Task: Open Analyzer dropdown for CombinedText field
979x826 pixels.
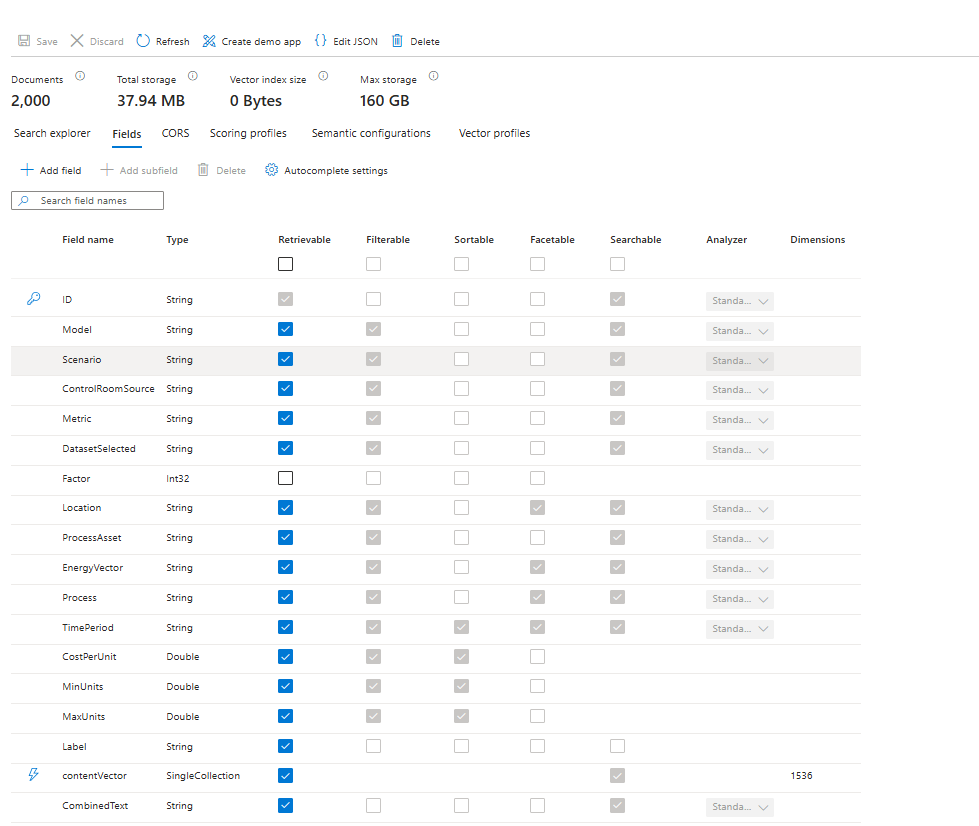Action: (x=740, y=807)
